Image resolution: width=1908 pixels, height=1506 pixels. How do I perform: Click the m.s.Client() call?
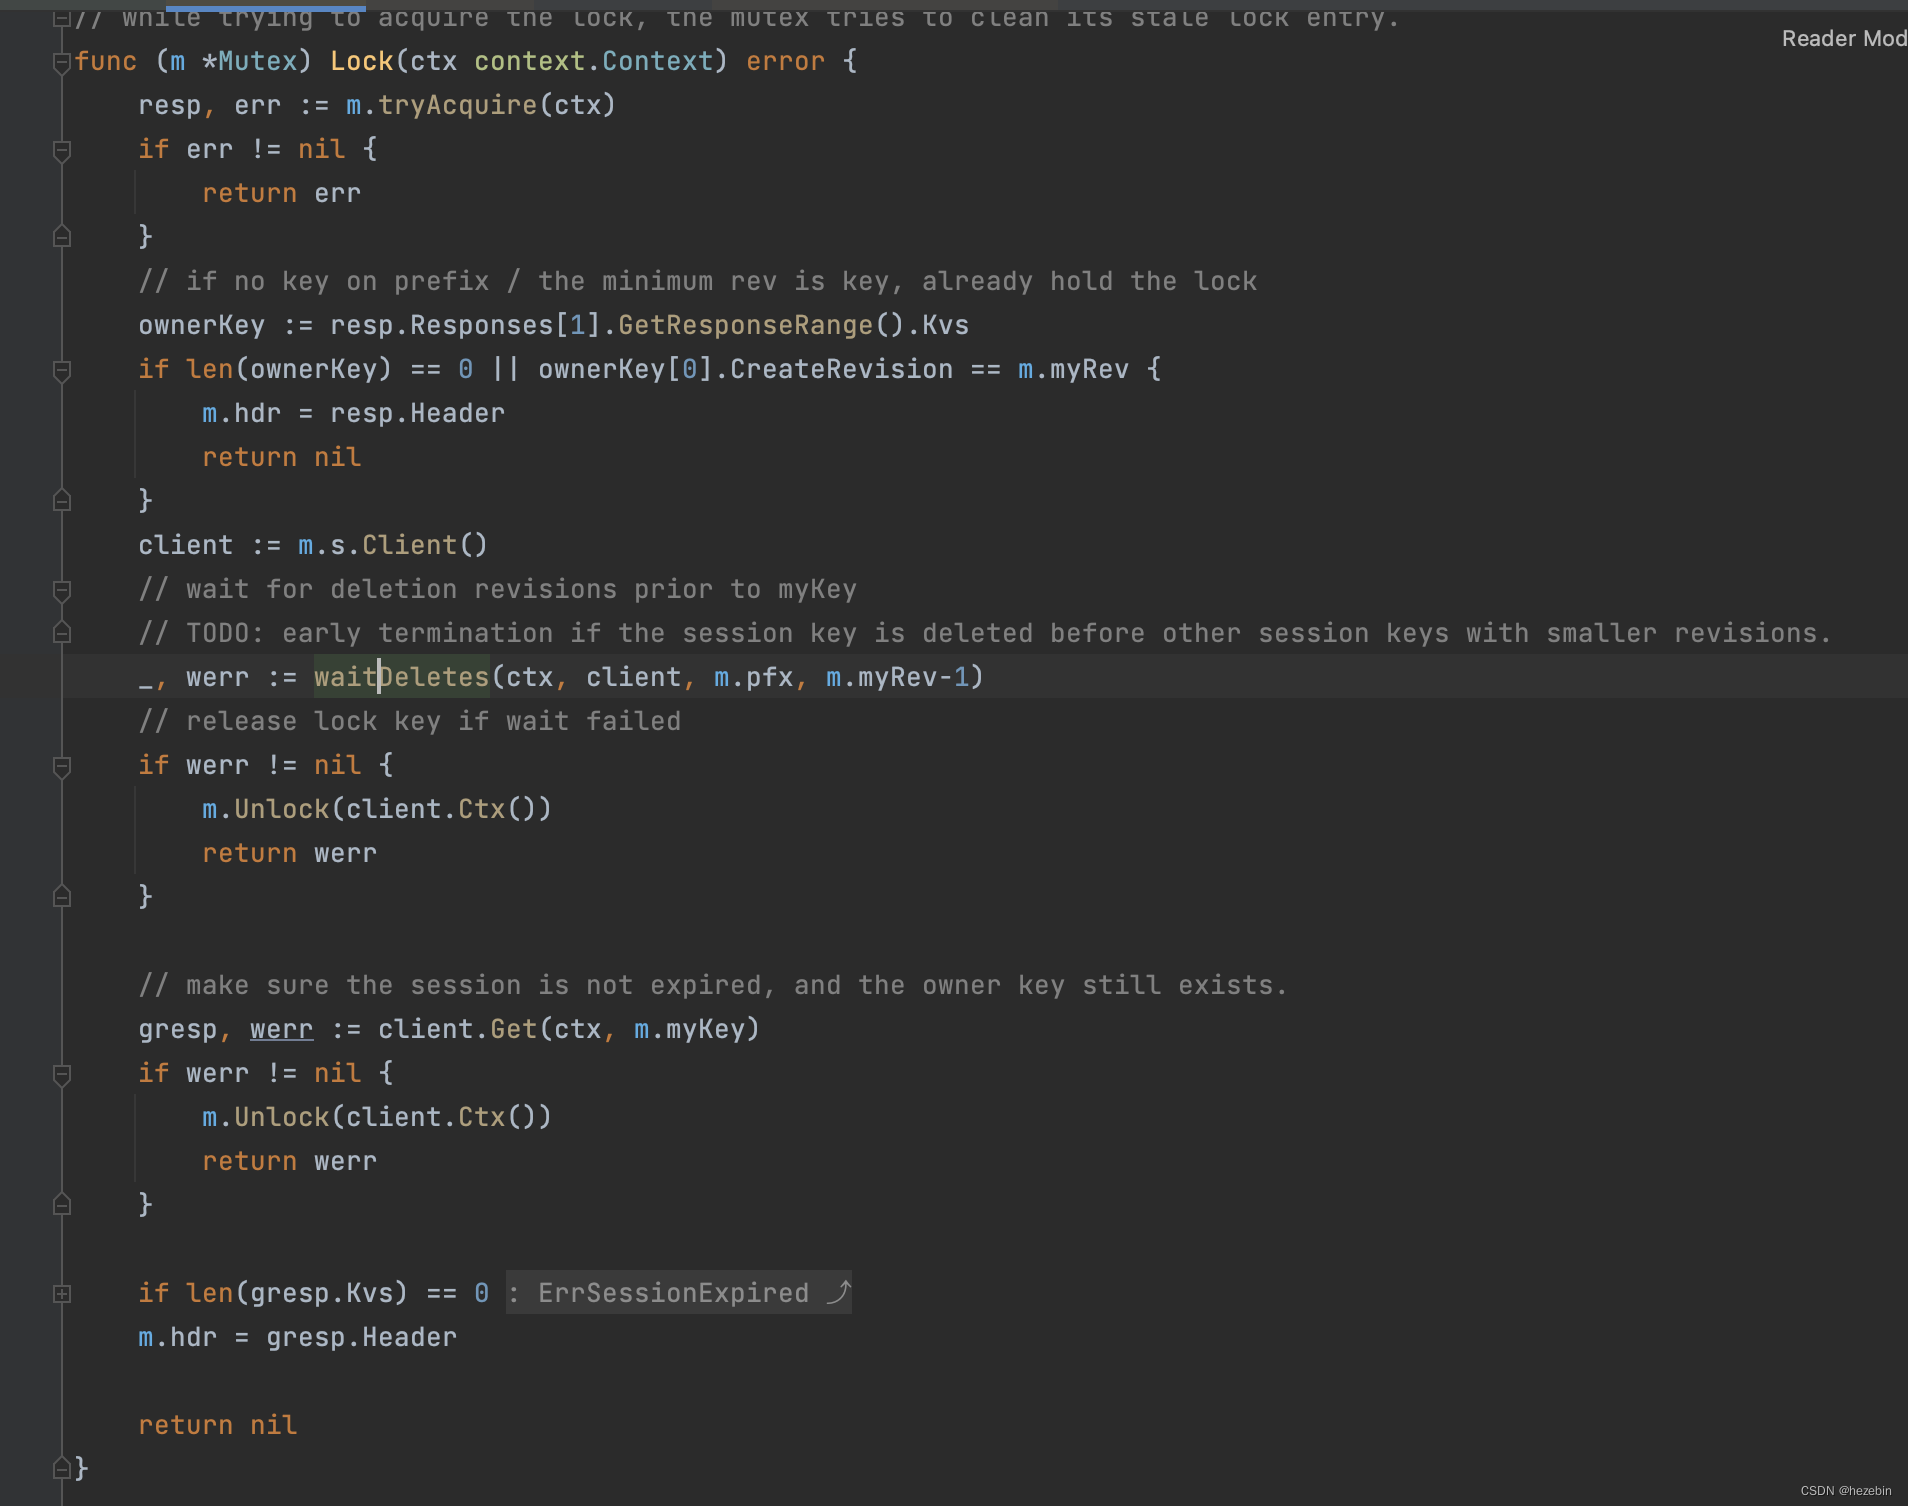point(393,545)
